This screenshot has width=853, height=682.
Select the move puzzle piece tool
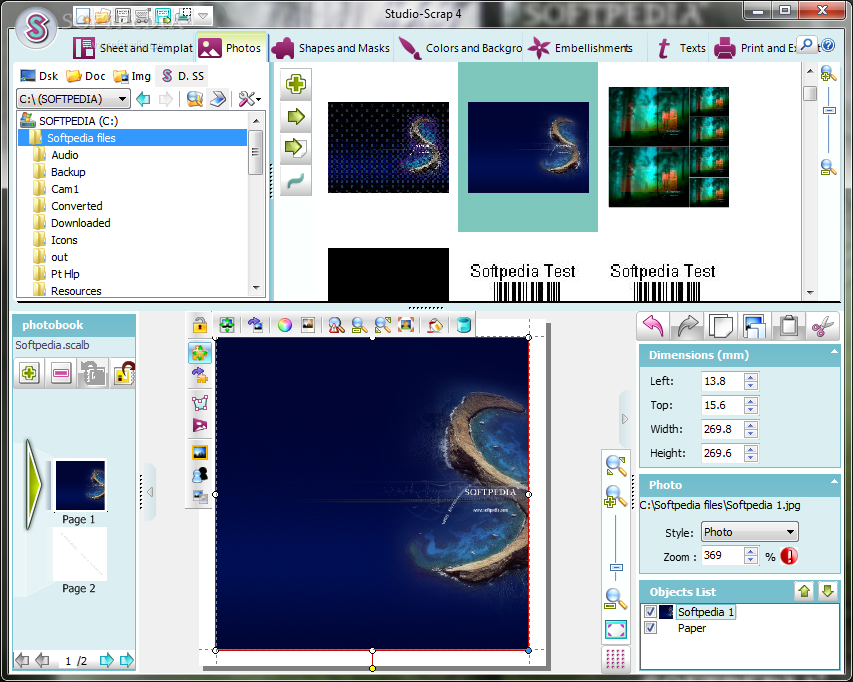(x=200, y=352)
